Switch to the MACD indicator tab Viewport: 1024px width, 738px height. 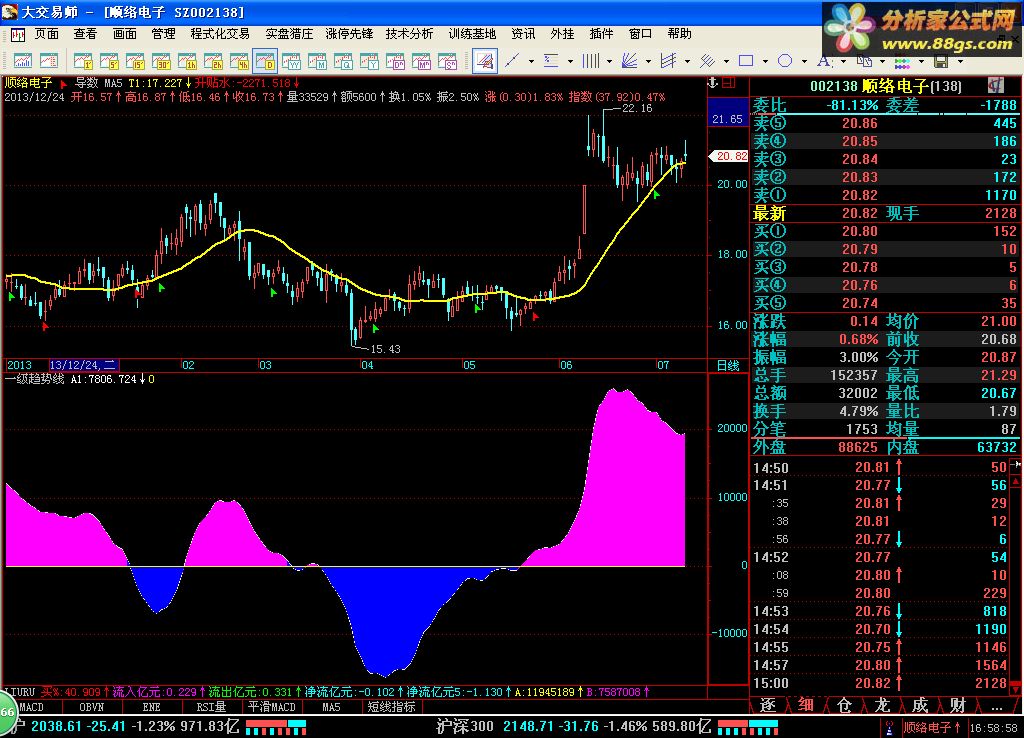(x=31, y=707)
